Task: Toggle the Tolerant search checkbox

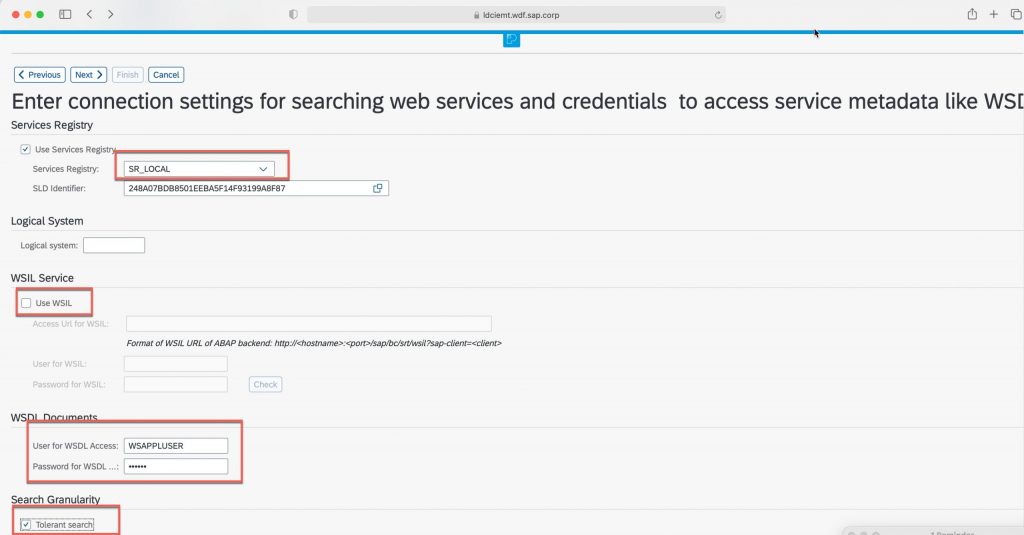Action: [x=25, y=525]
